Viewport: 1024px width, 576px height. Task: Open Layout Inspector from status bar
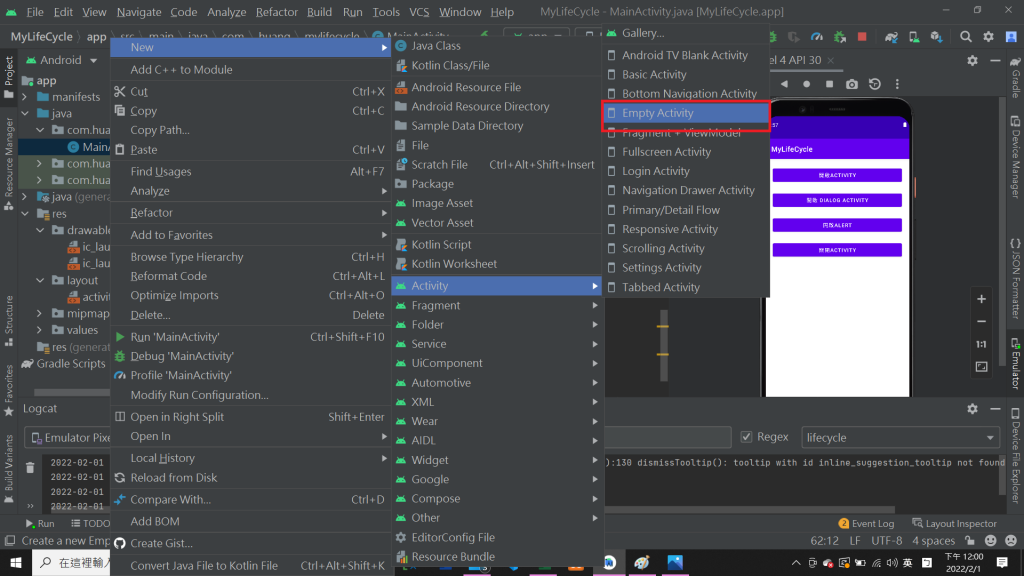pos(955,523)
